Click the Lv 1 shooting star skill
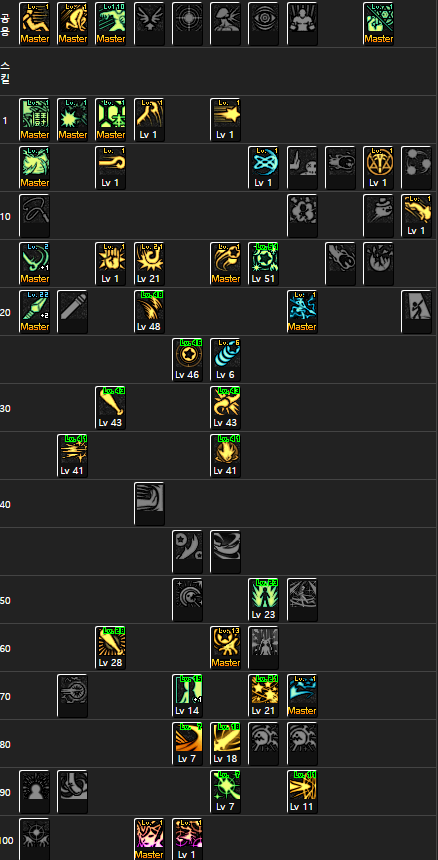 (x=225, y=120)
